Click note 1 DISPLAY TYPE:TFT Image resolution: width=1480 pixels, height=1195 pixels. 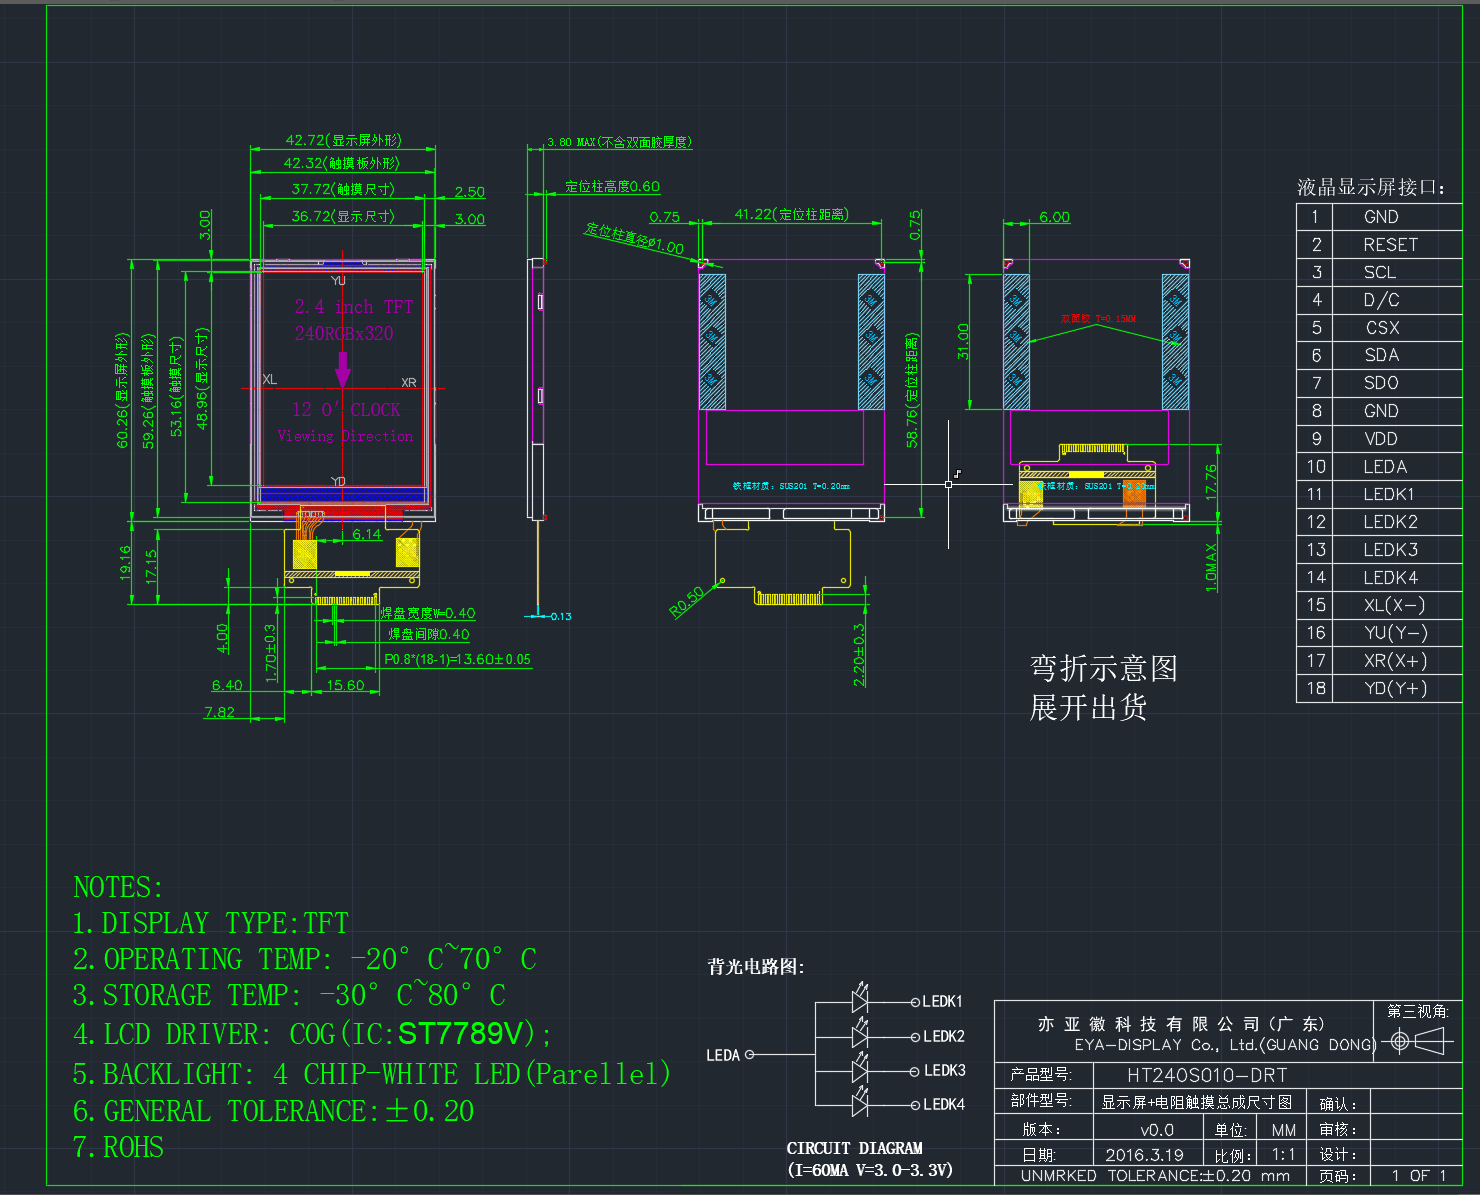tap(211, 923)
